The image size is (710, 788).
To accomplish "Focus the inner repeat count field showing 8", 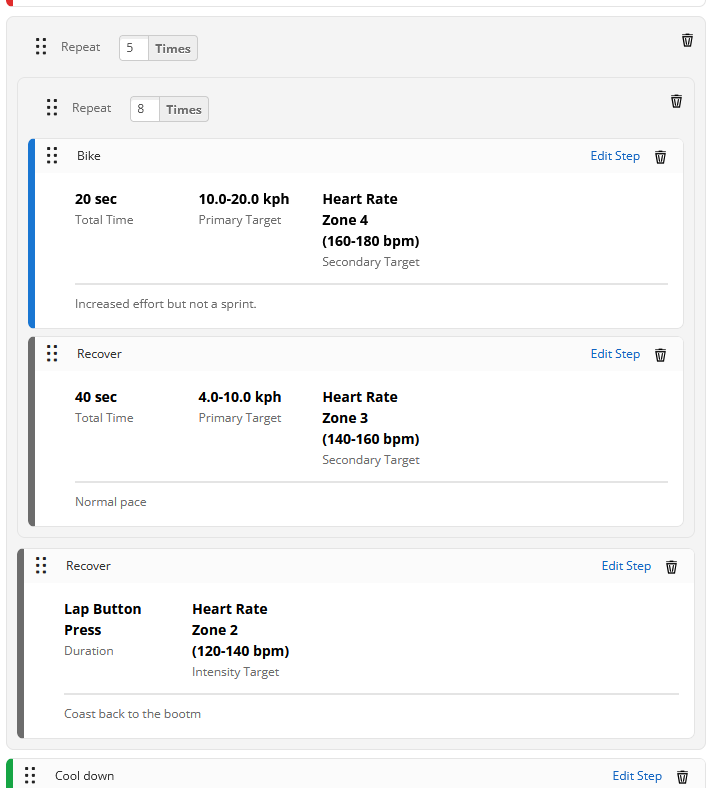I will pos(145,109).
